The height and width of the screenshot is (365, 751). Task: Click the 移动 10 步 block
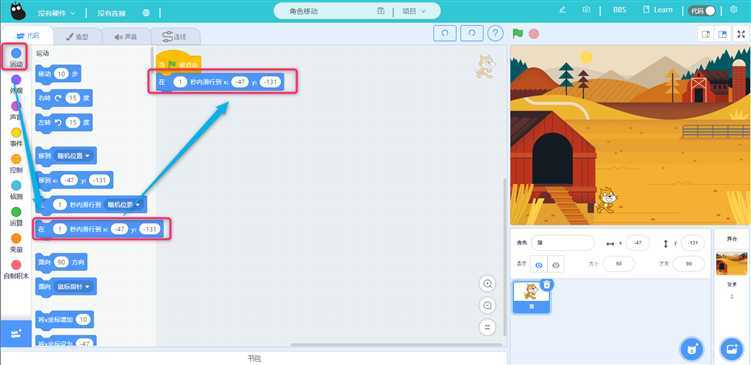(58, 74)
